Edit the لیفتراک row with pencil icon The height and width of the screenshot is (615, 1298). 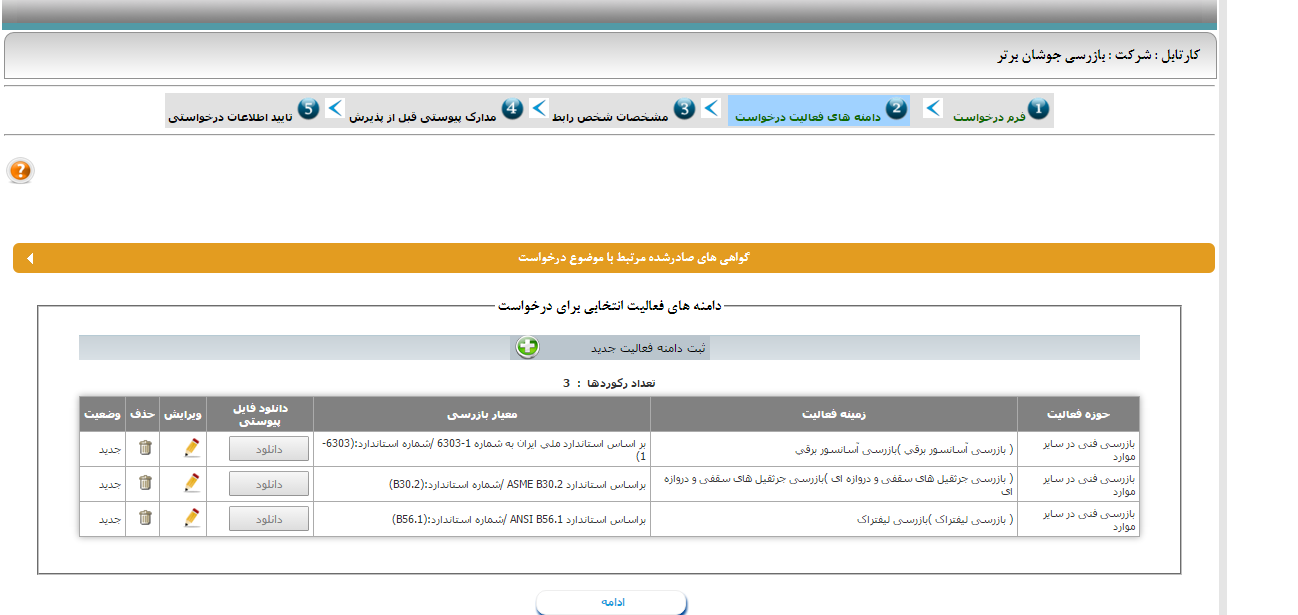[192, 519]
